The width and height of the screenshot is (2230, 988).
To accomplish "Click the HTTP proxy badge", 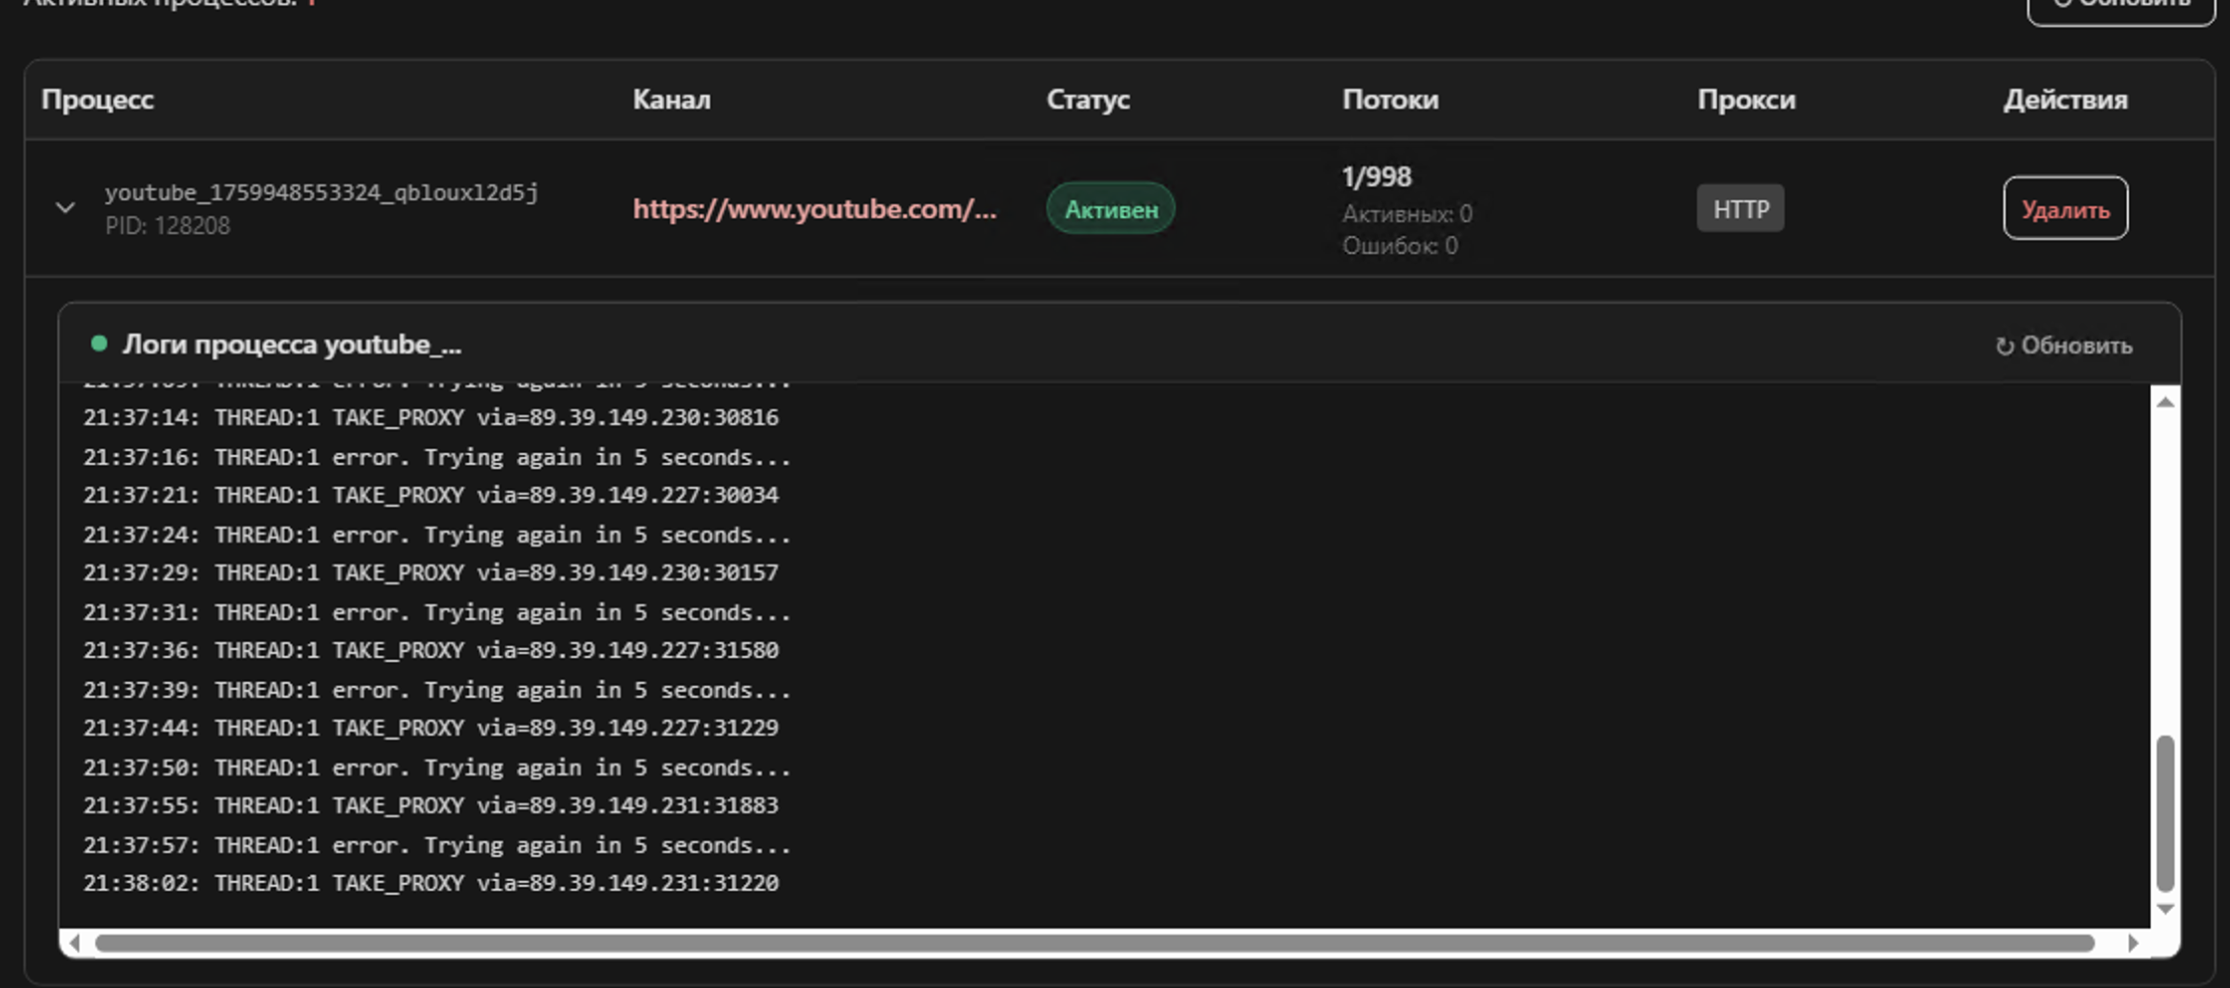I will [1740, 209].
